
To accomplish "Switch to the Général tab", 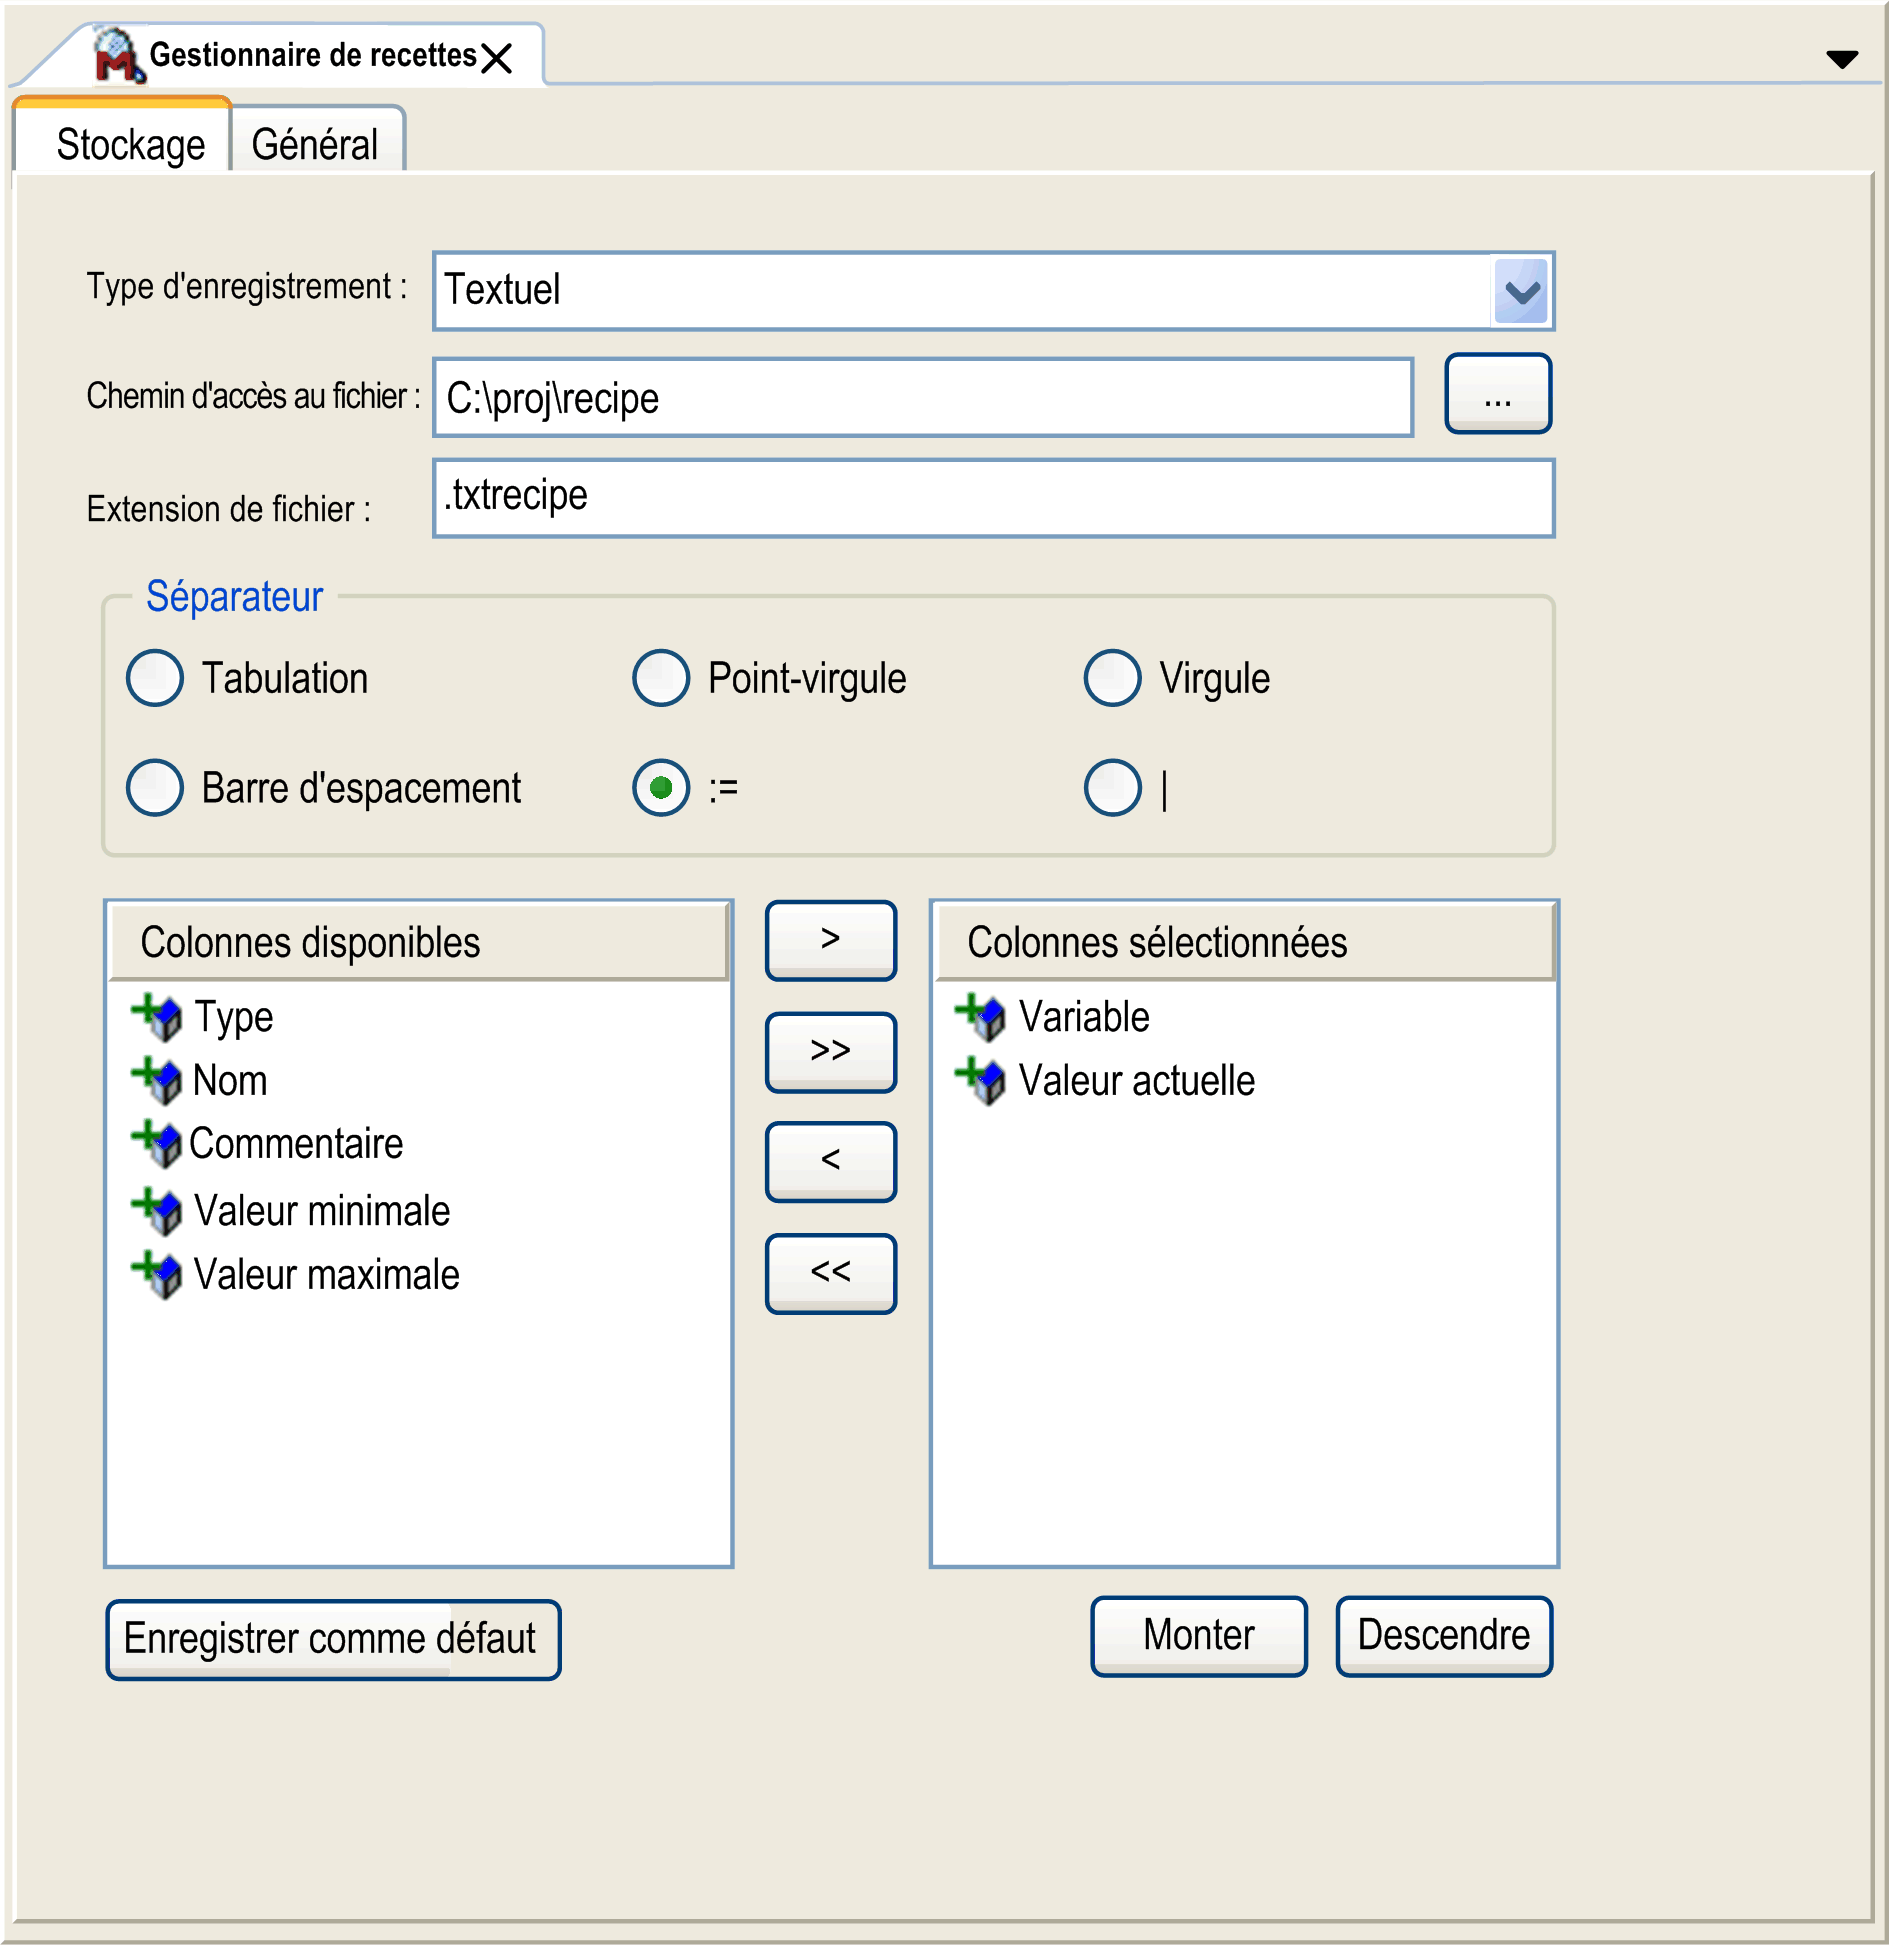I will point(315,144).
